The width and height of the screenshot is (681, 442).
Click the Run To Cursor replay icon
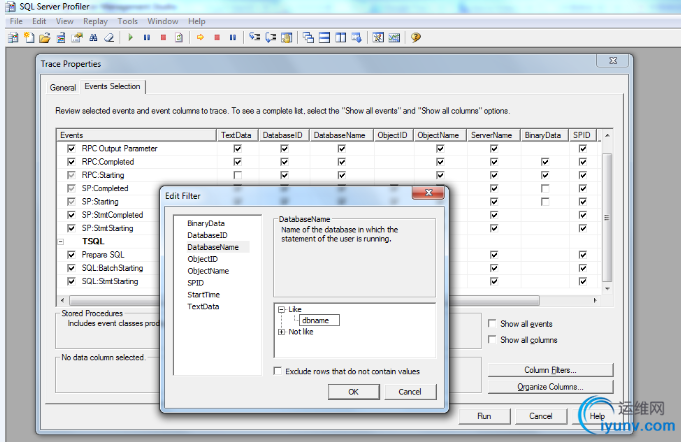tap(271, 38)
